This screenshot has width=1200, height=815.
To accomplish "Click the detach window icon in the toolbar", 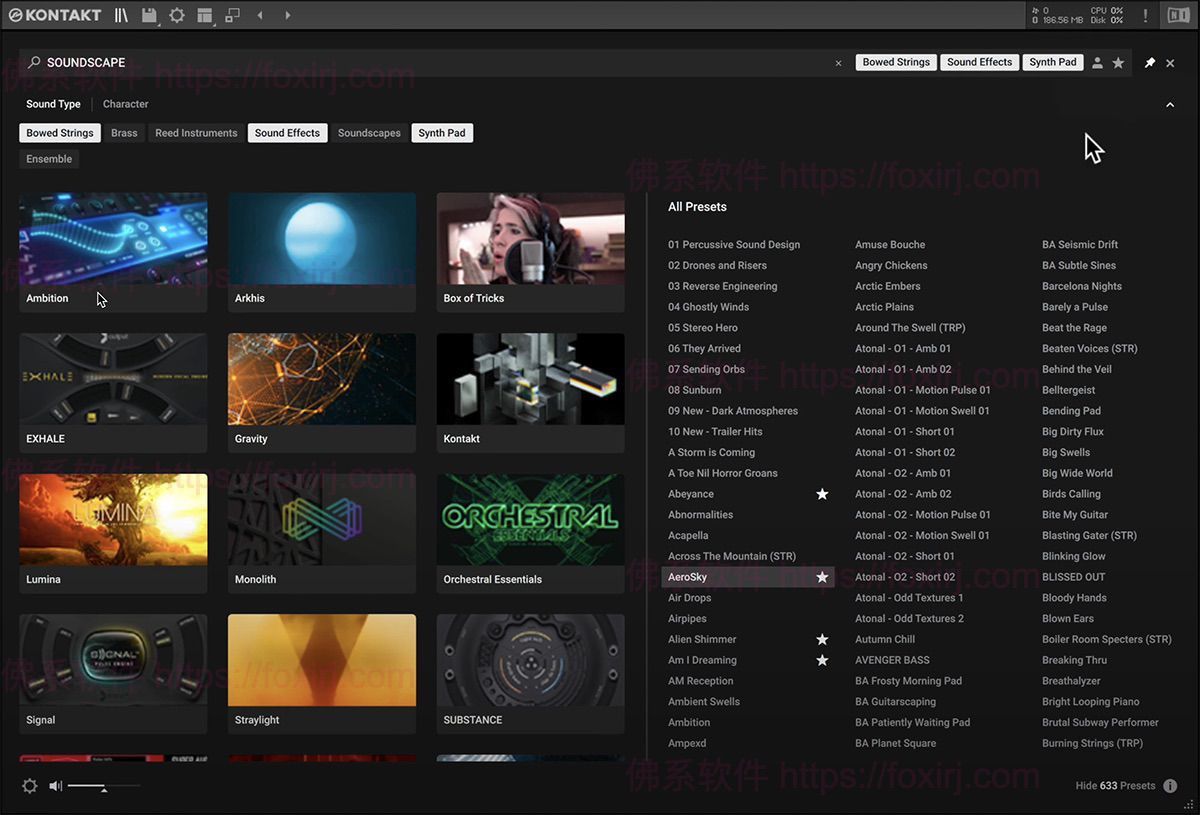I will click(x=232, y=14).
